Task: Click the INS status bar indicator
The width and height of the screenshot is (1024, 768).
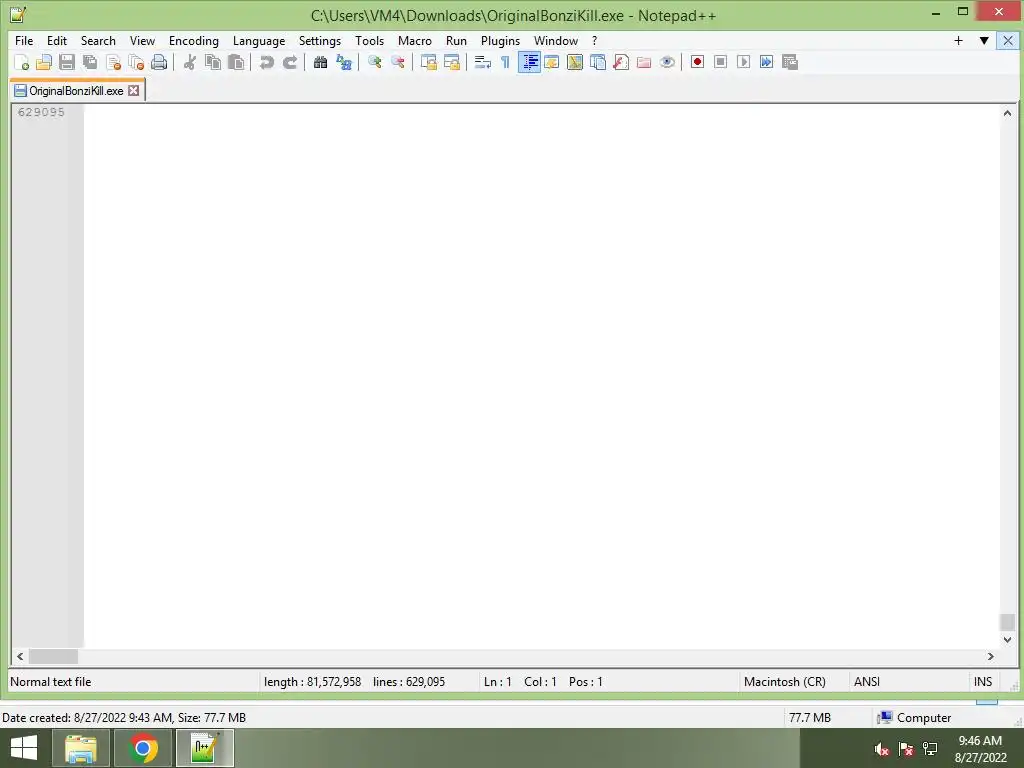Action: click(982, 682)
